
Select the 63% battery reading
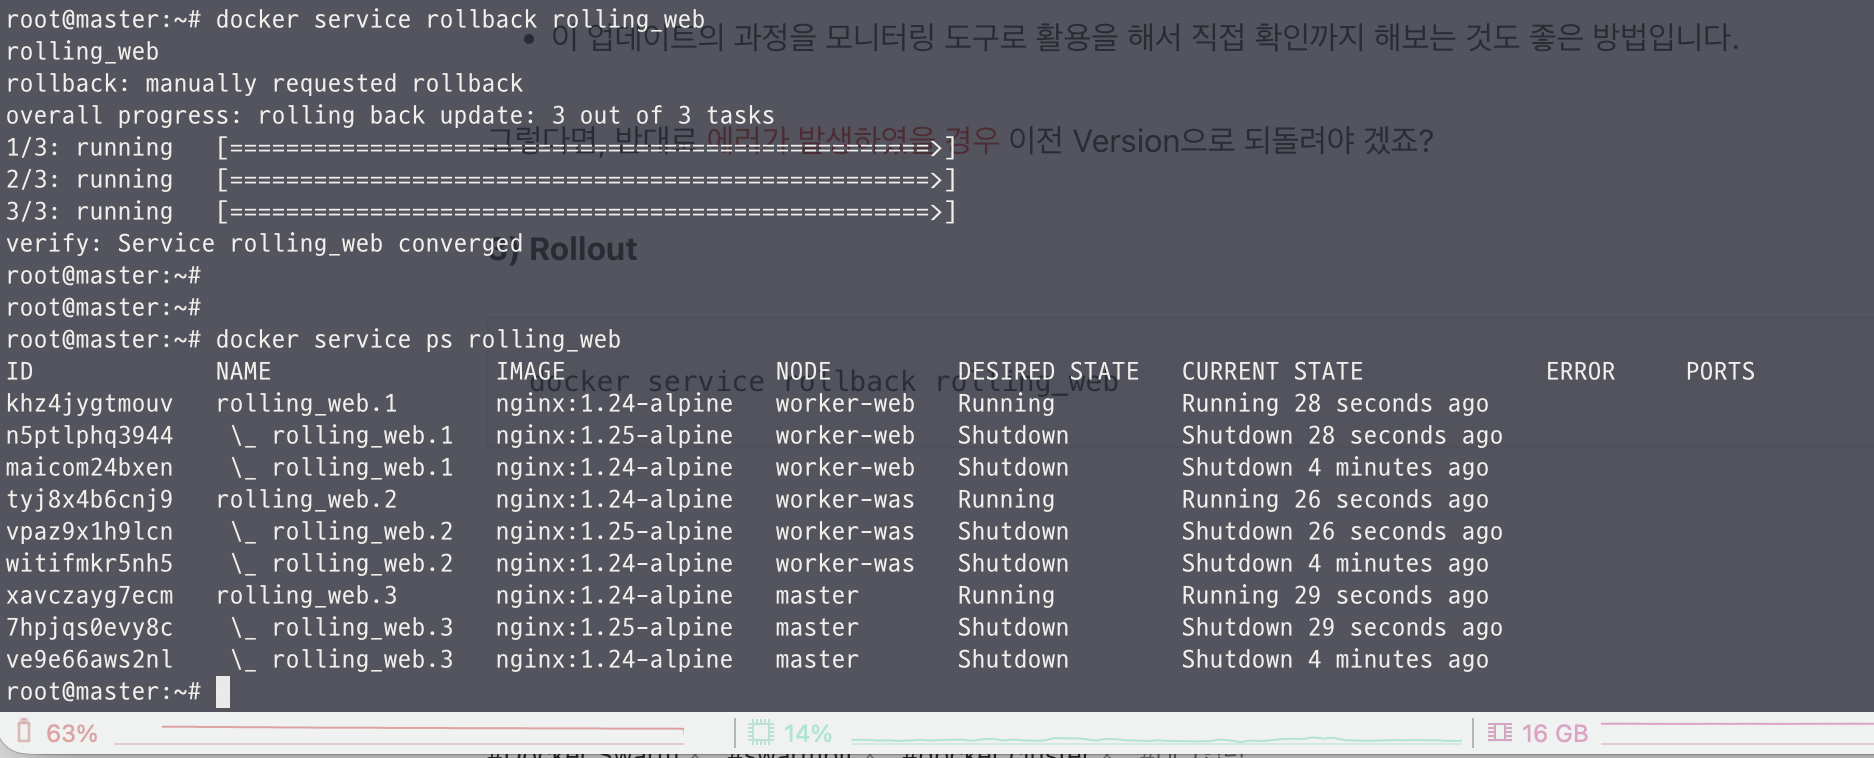pos(72,733)
